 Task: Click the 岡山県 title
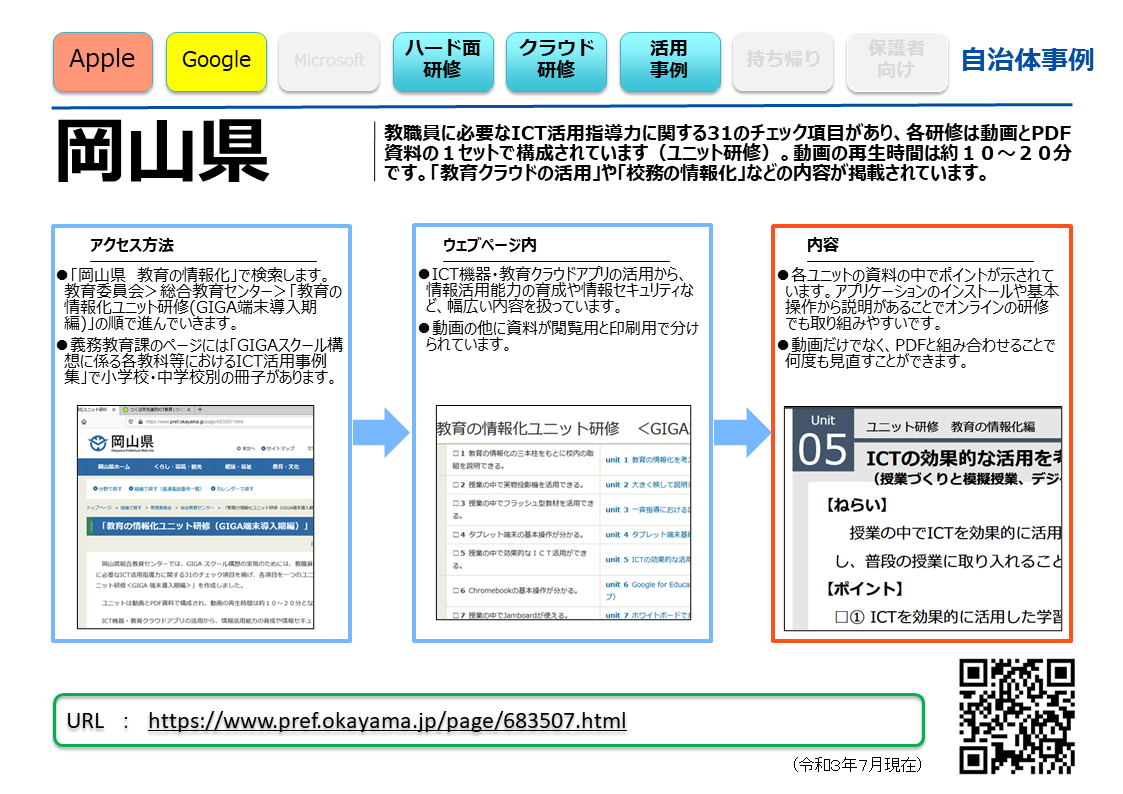[x=162, y=152]
